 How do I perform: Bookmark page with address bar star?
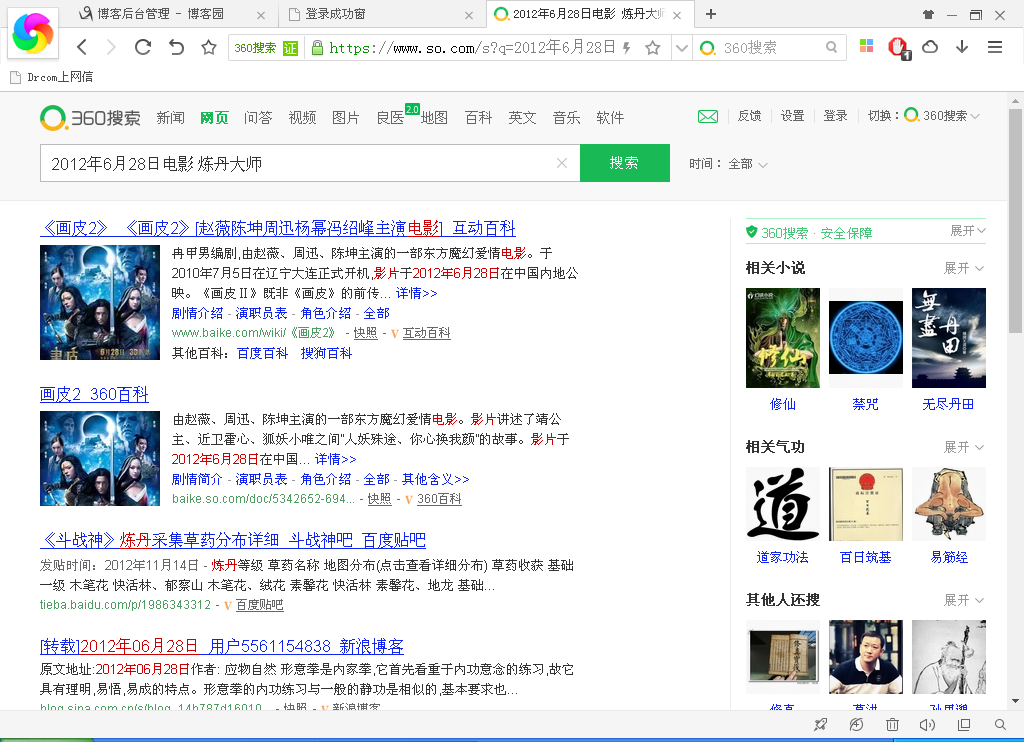[652, 48]
